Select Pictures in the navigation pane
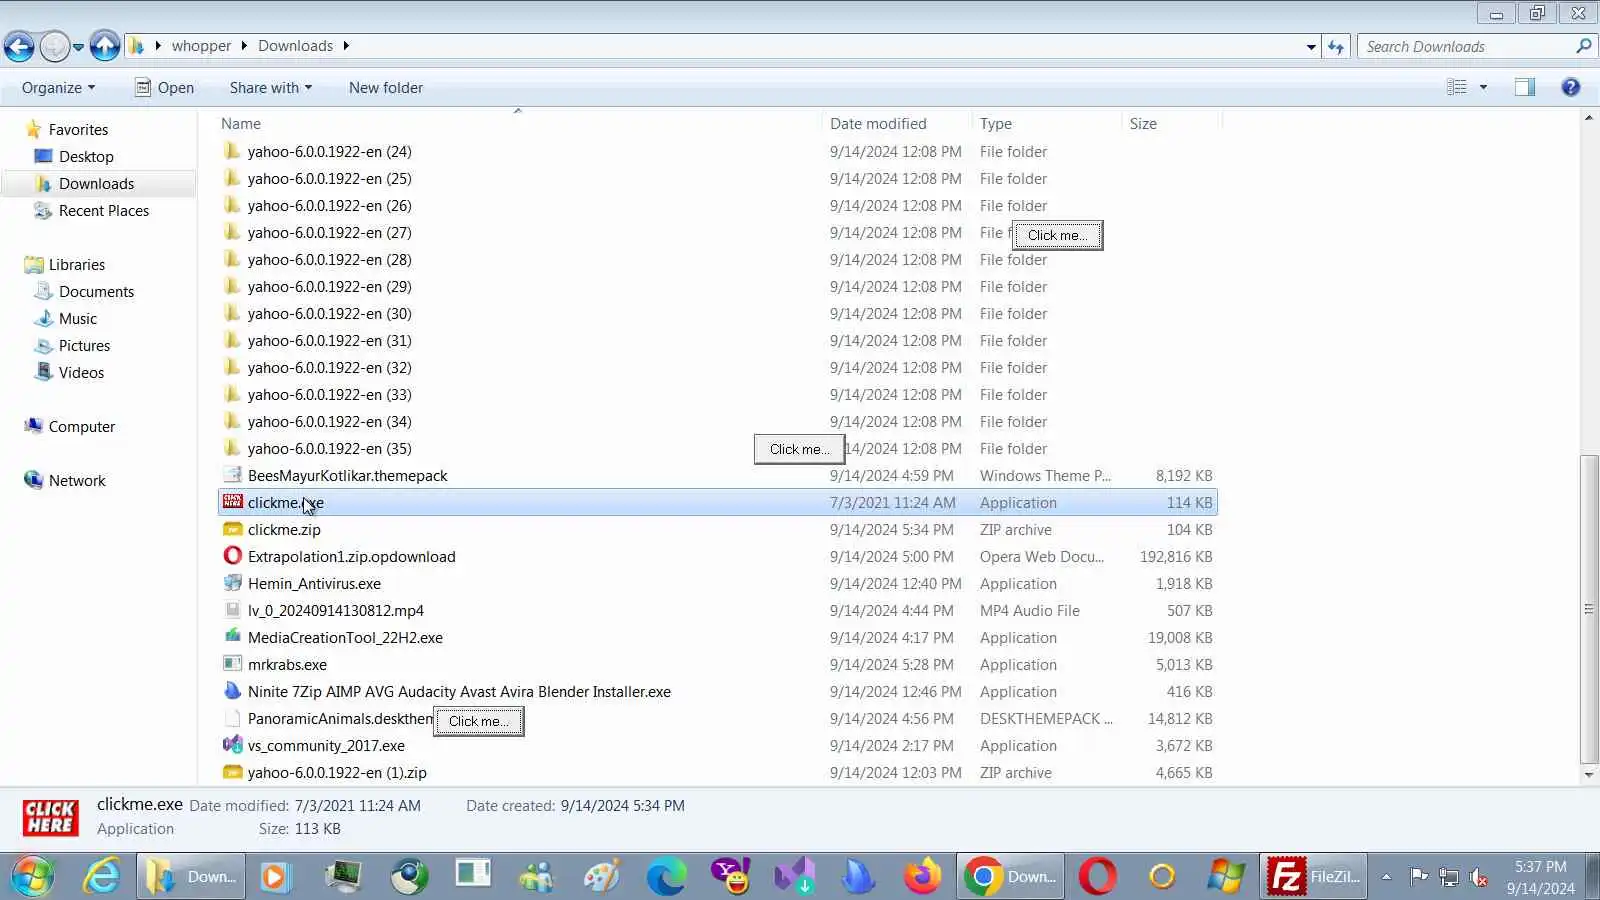Viewport: 1600px width, 900px height. click(84, 345)
